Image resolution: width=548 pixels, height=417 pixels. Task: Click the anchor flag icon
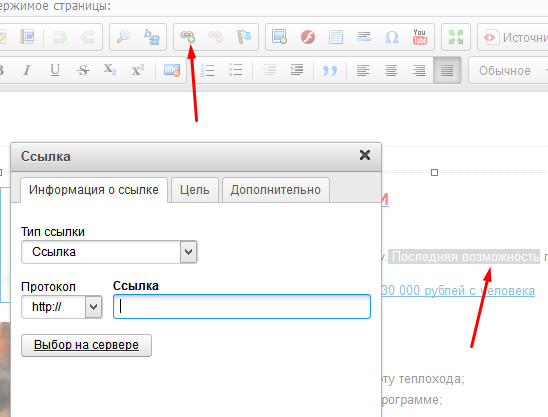(244, 37)
